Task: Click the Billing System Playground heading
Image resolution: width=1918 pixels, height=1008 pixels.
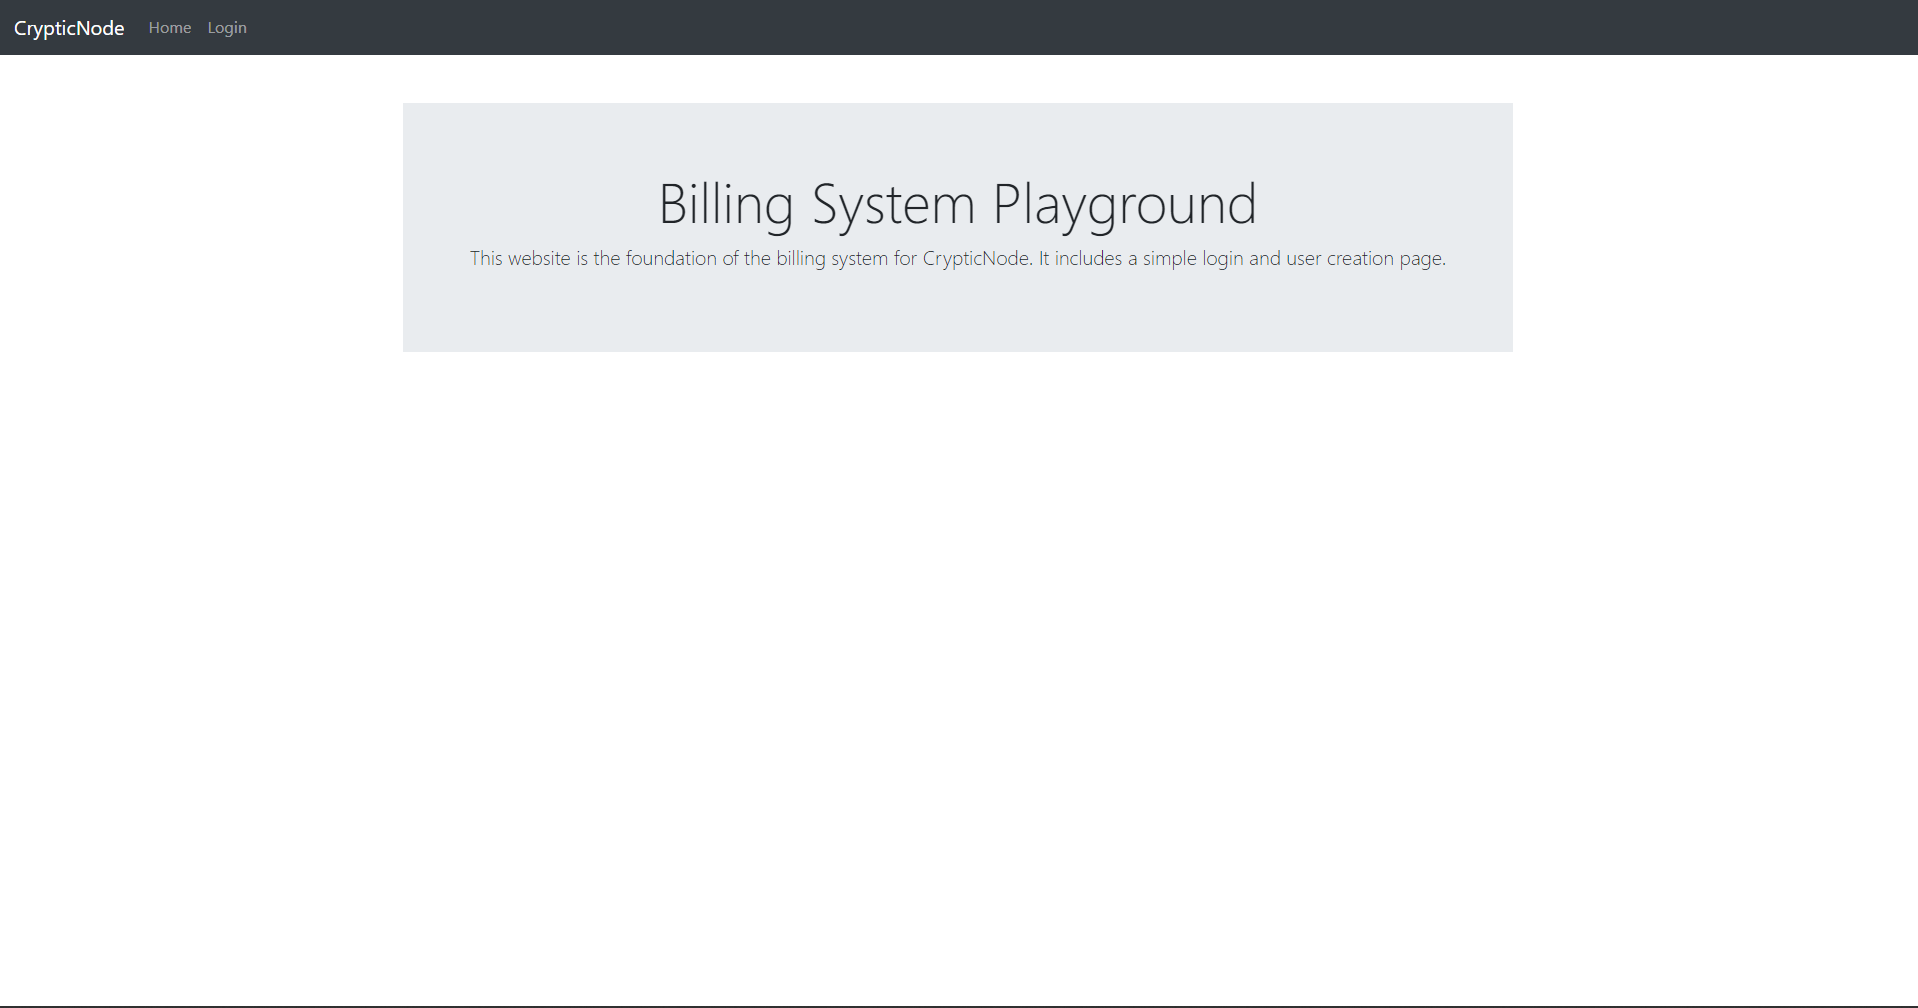Action: pos(956,204)
